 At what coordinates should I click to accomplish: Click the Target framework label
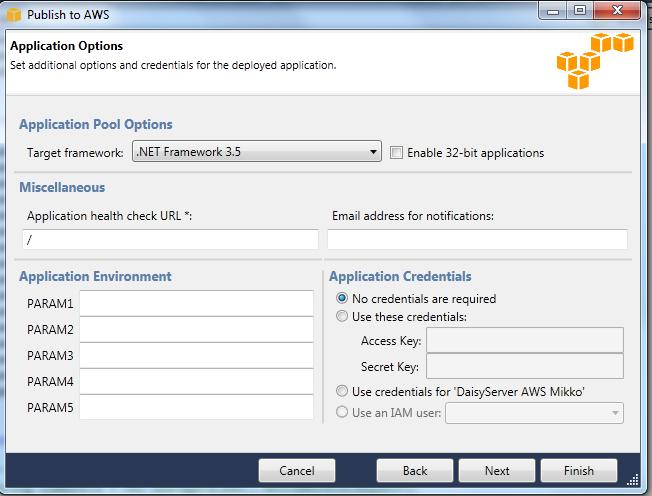[75, 153]
